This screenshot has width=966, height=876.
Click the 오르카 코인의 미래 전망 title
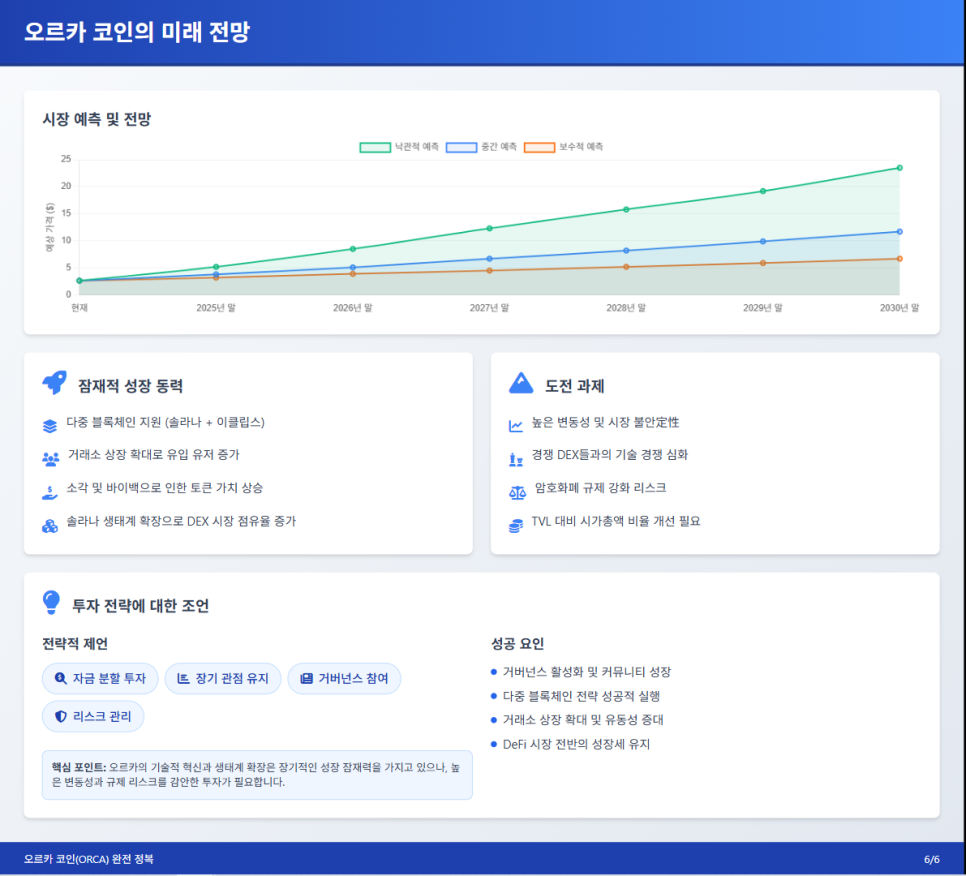[x=137, y=32]
